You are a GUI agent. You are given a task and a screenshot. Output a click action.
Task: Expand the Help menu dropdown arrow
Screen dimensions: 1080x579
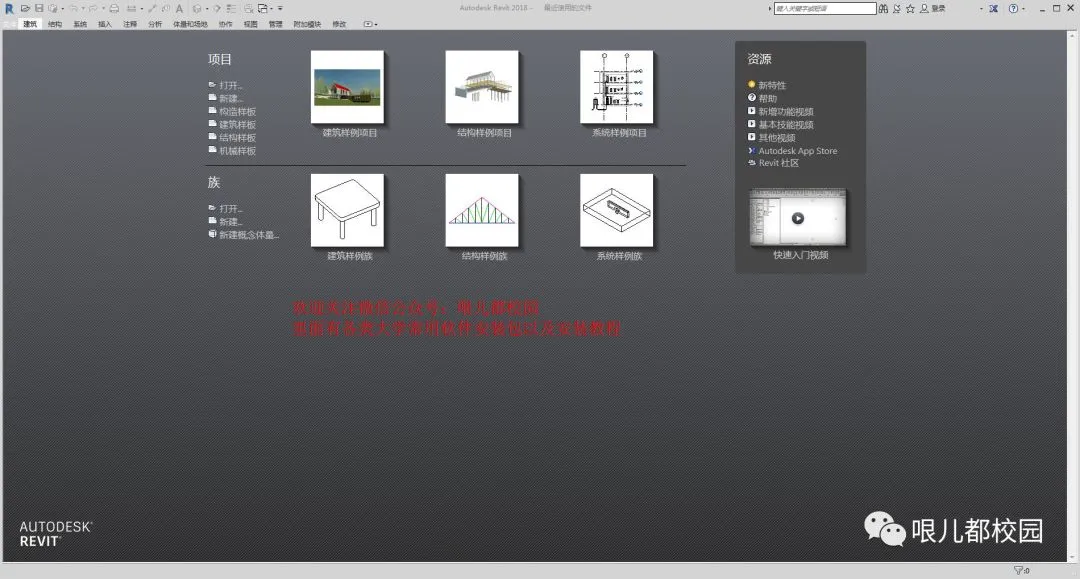pyautogui.click(x=1024, y=9)
